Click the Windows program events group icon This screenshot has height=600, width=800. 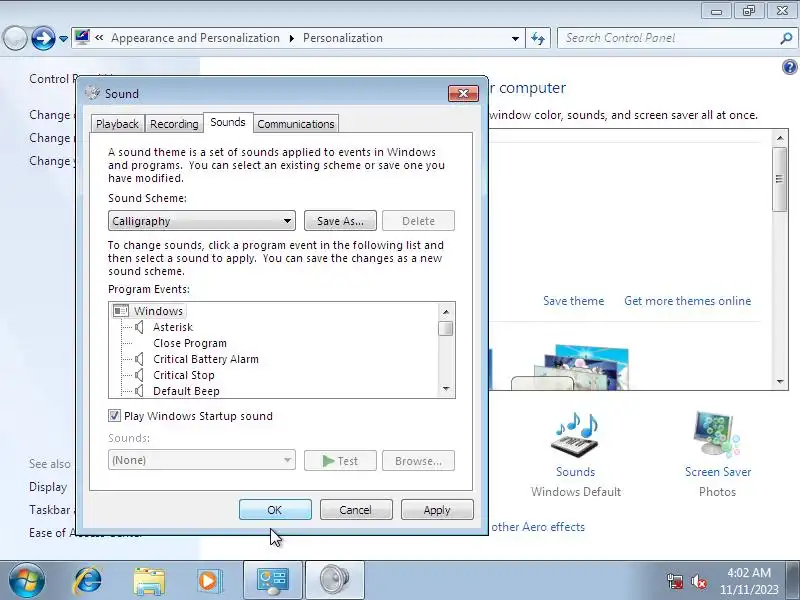121,311
